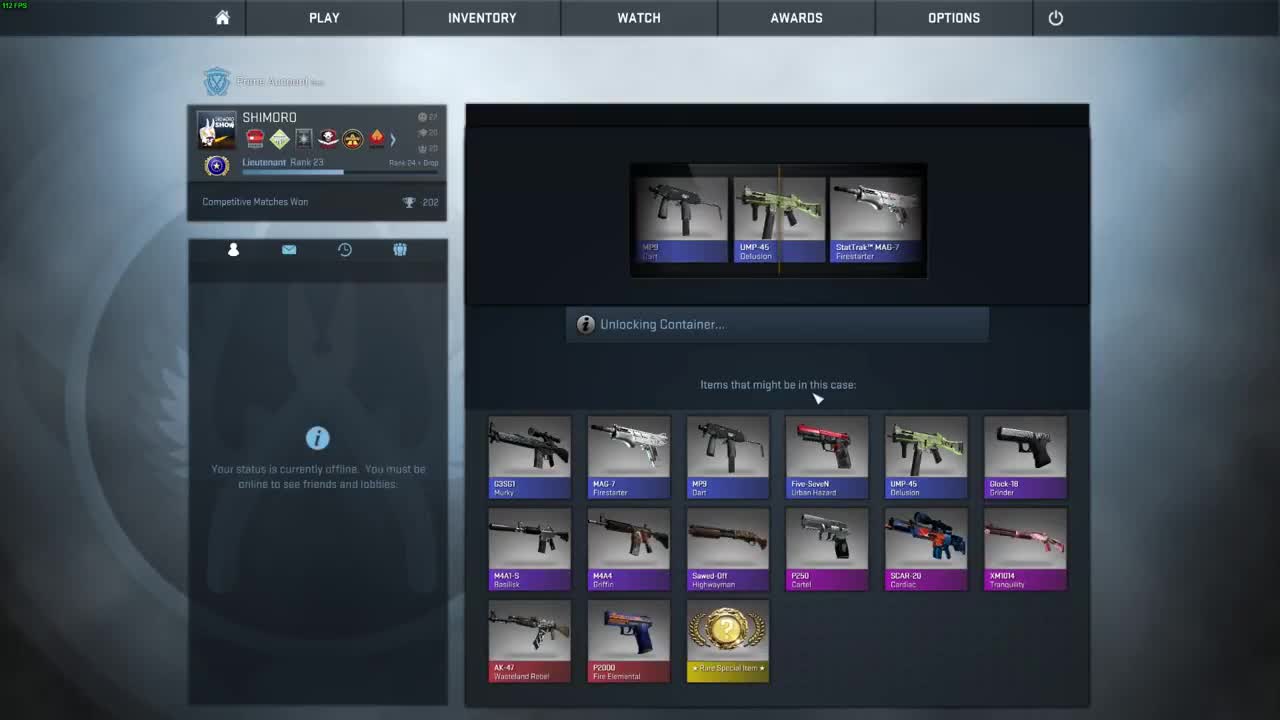
Task: Select the M4A1-S Basilisk skin
Action: (530, 550)
